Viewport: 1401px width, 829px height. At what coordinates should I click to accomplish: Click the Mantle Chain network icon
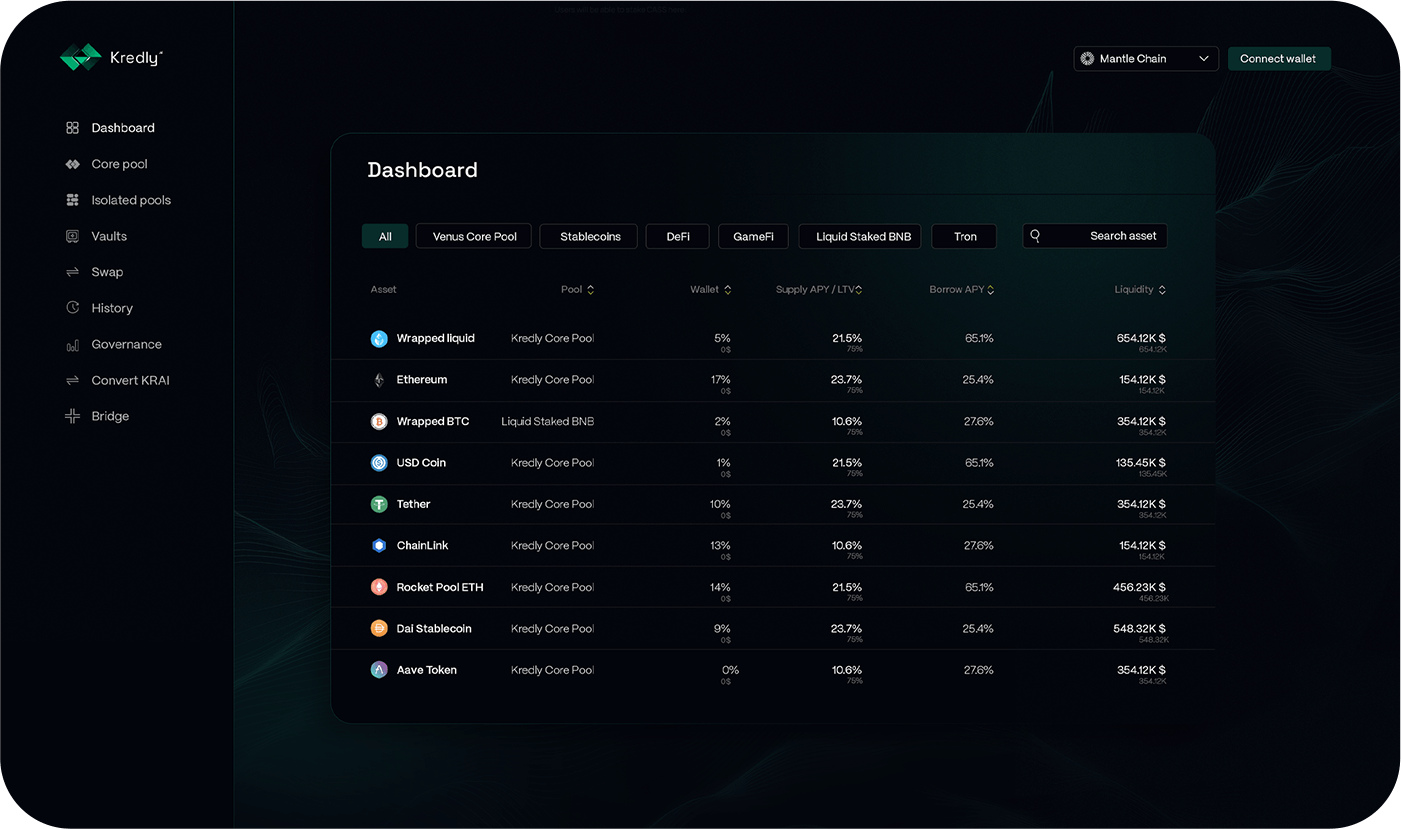1087,59
